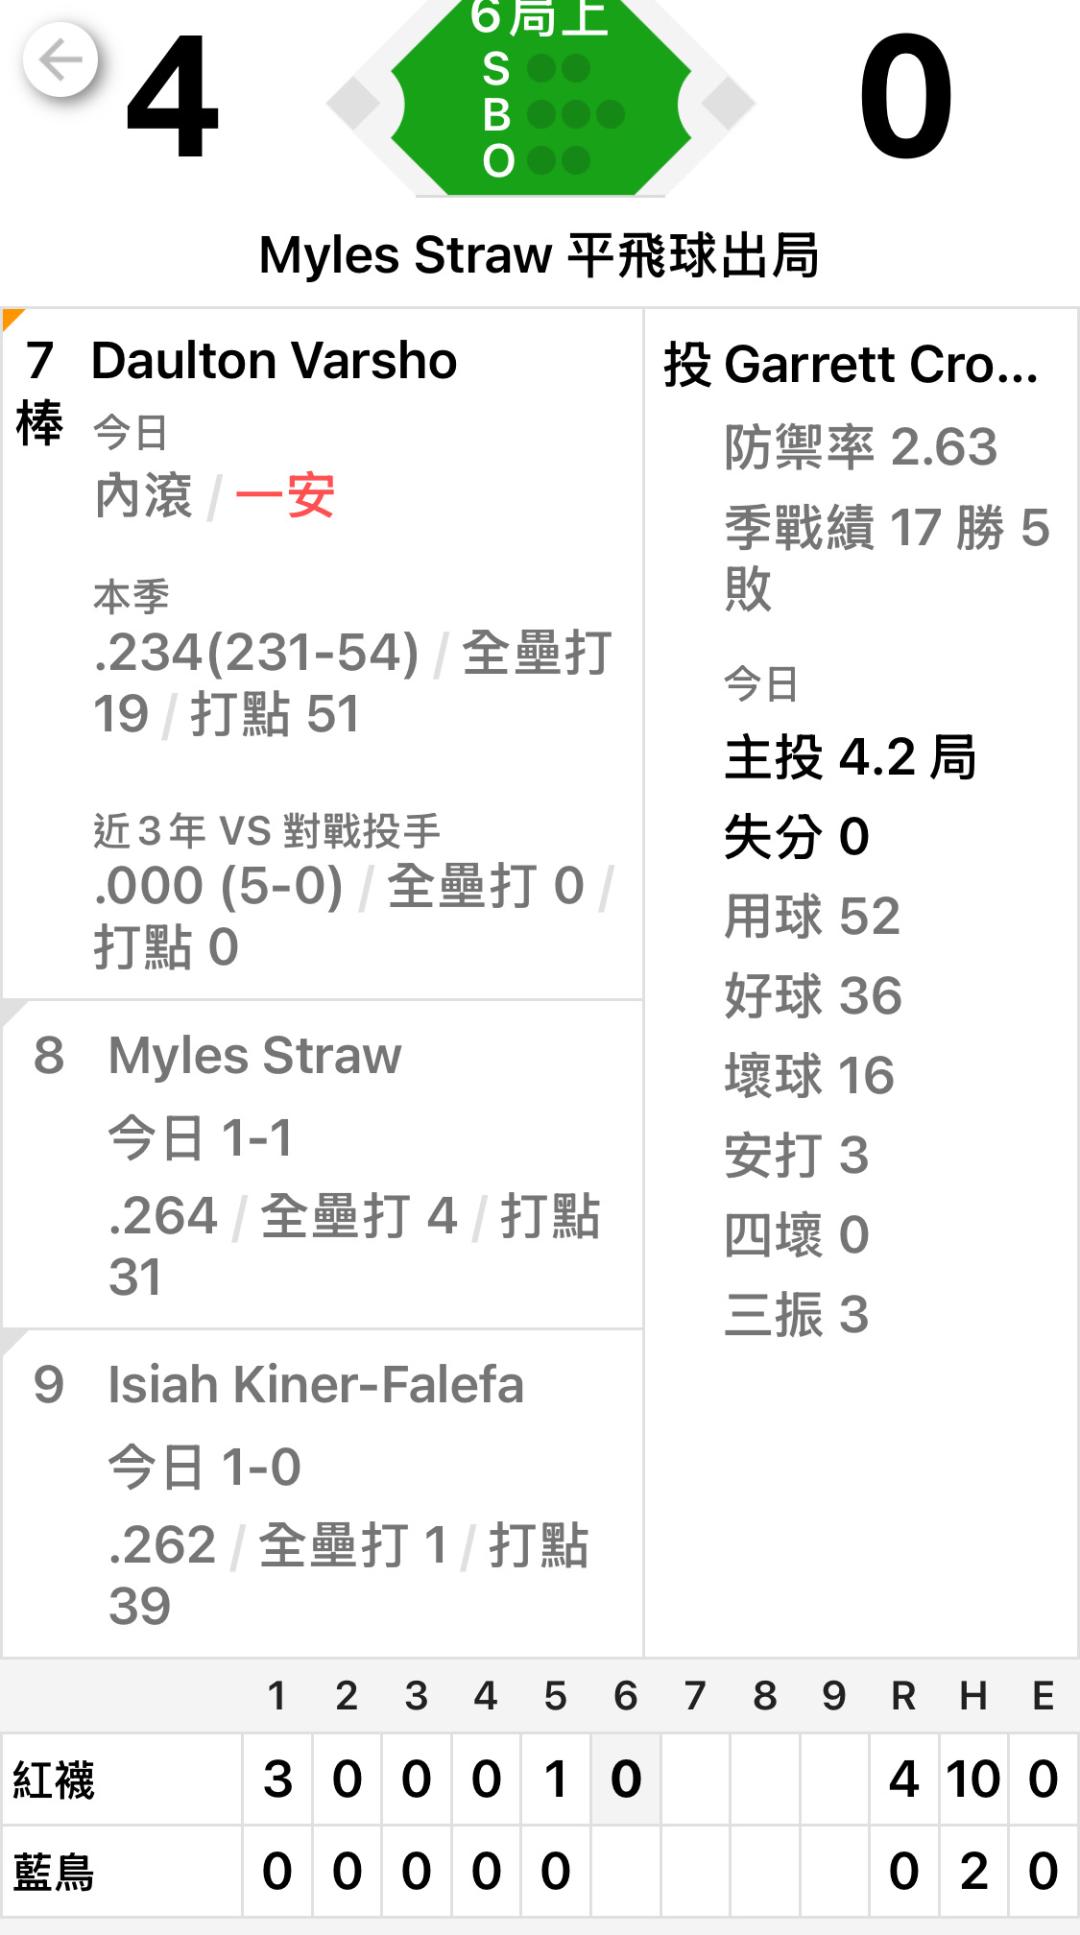The image size is (1080, 1935).
Task: Click the Red Sox (紅襪) team row label
Action: [54, 1780]
